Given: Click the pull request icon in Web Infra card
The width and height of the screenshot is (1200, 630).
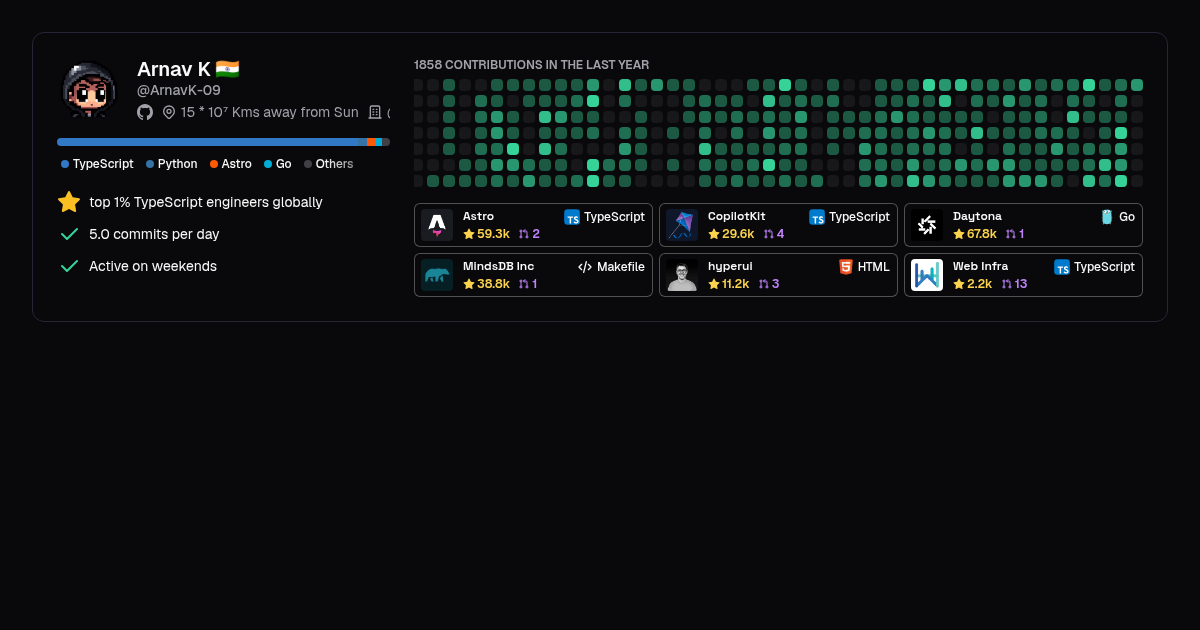Looking at the screenshot, I should point(1007,284).
